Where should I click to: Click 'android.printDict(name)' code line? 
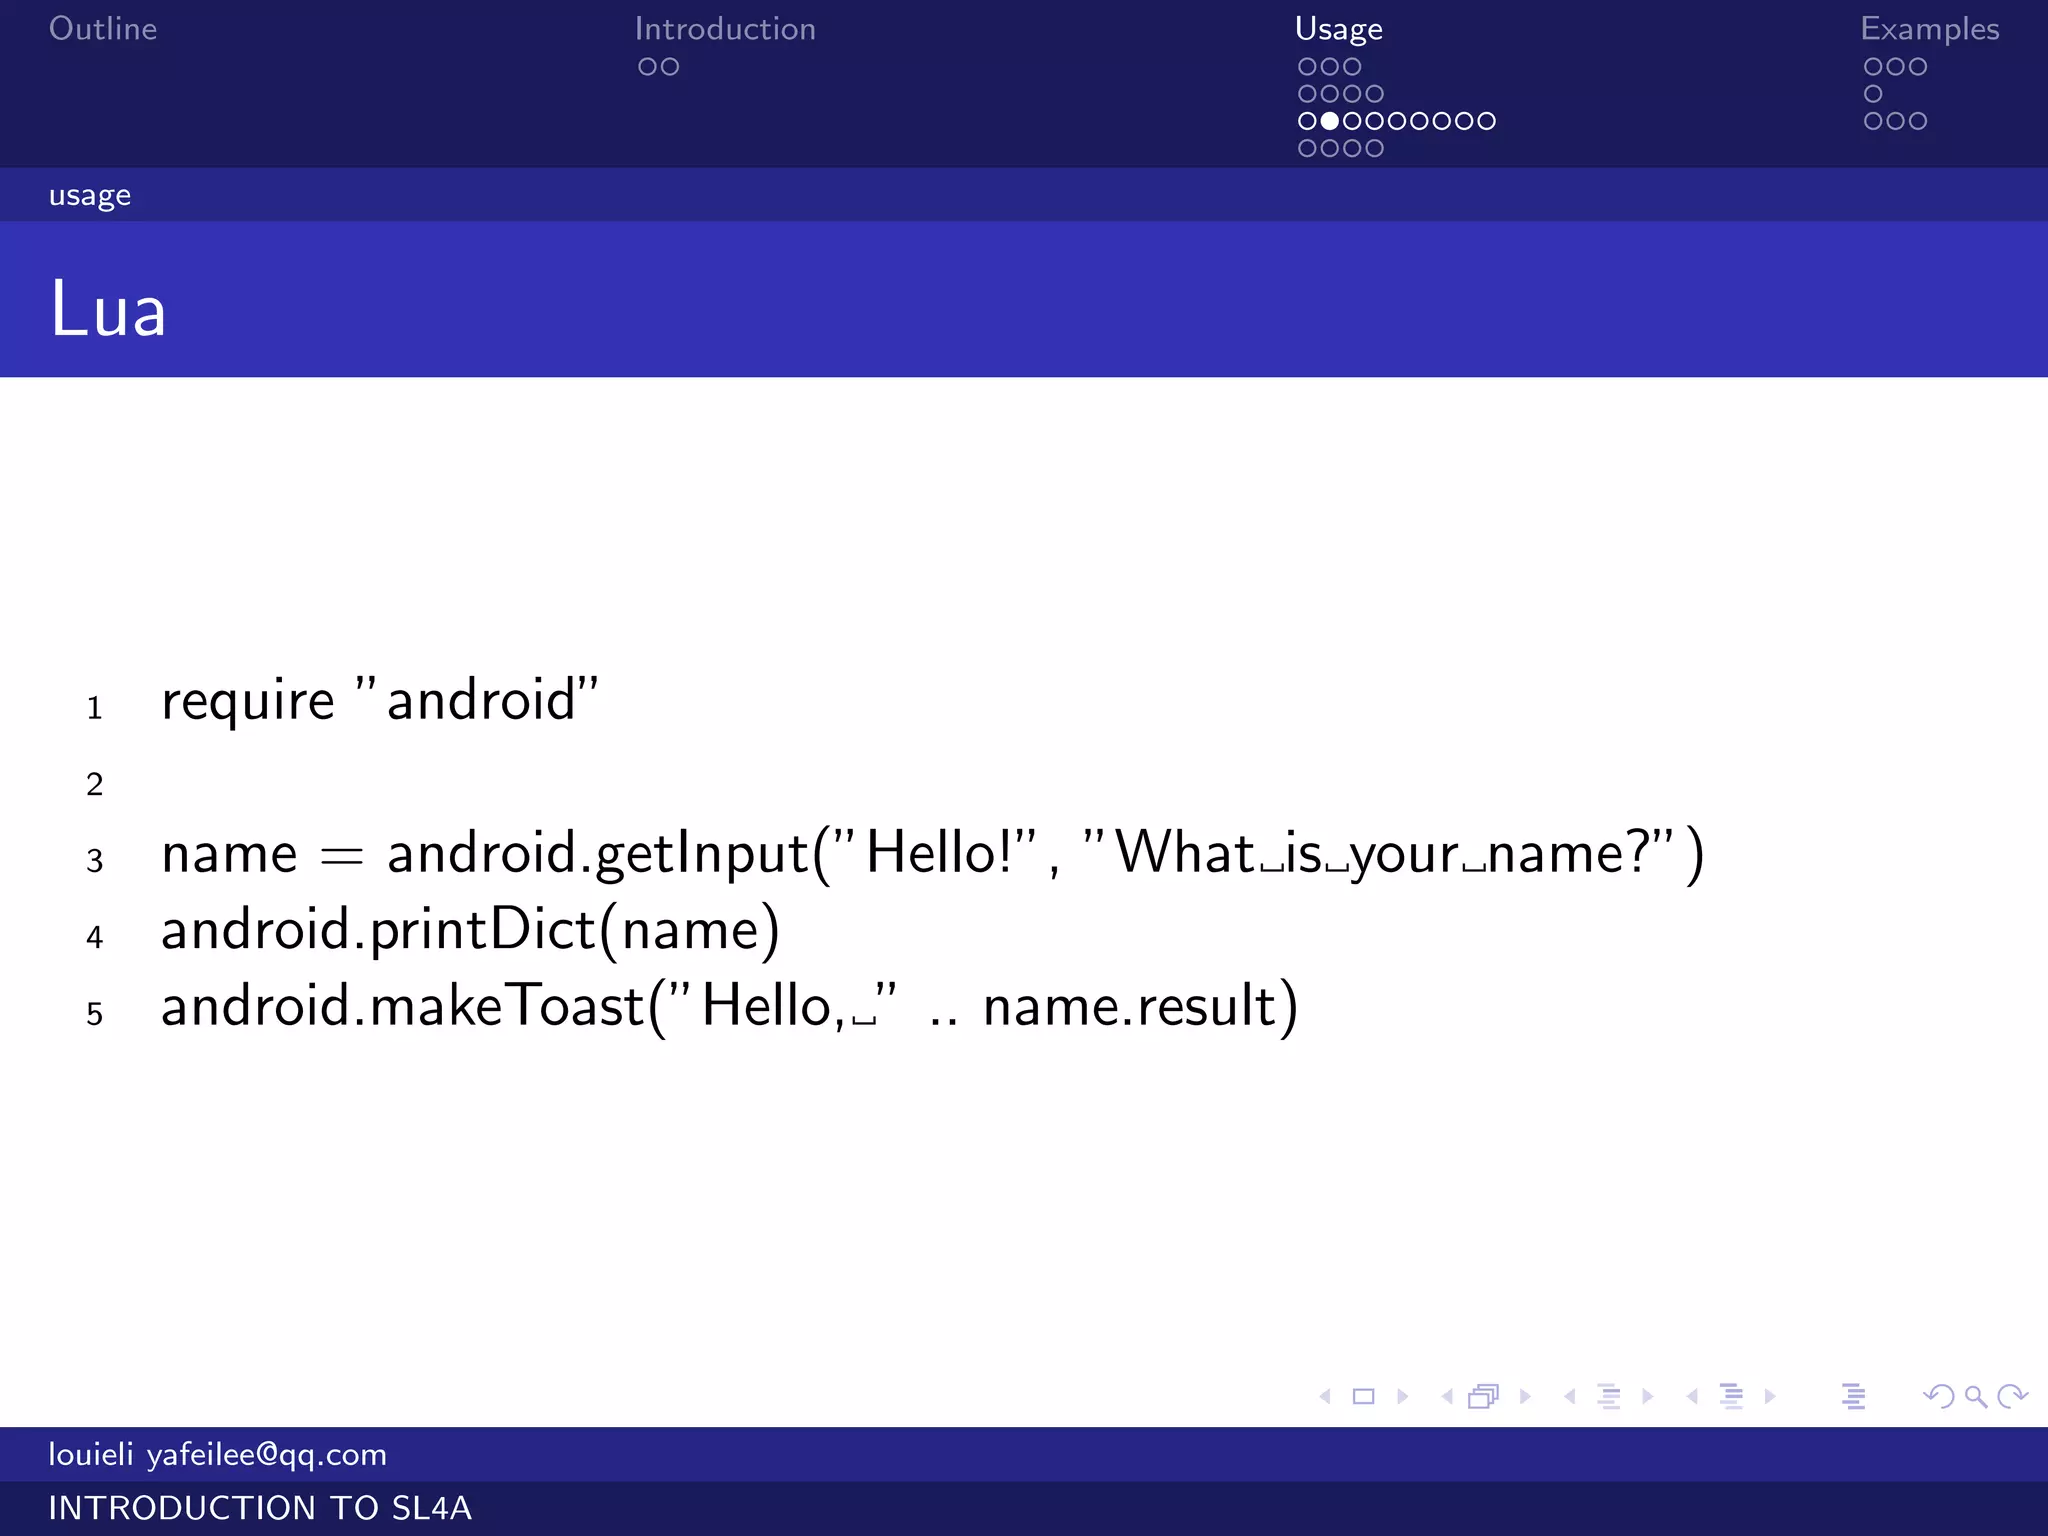470,930
